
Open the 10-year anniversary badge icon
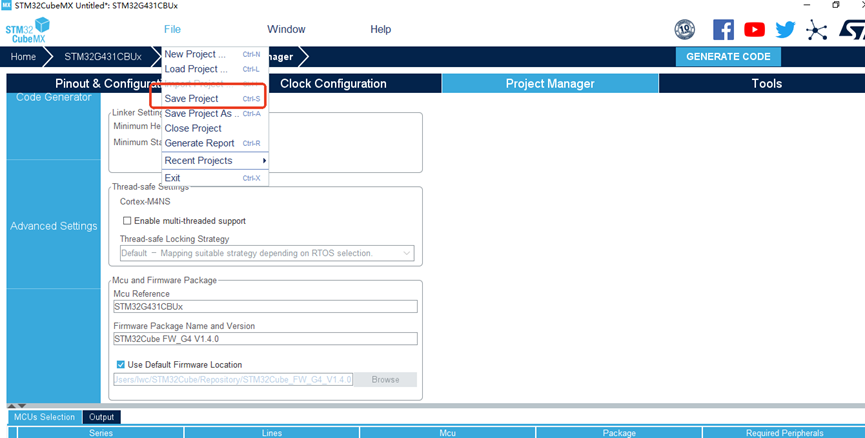coord(685,30)
